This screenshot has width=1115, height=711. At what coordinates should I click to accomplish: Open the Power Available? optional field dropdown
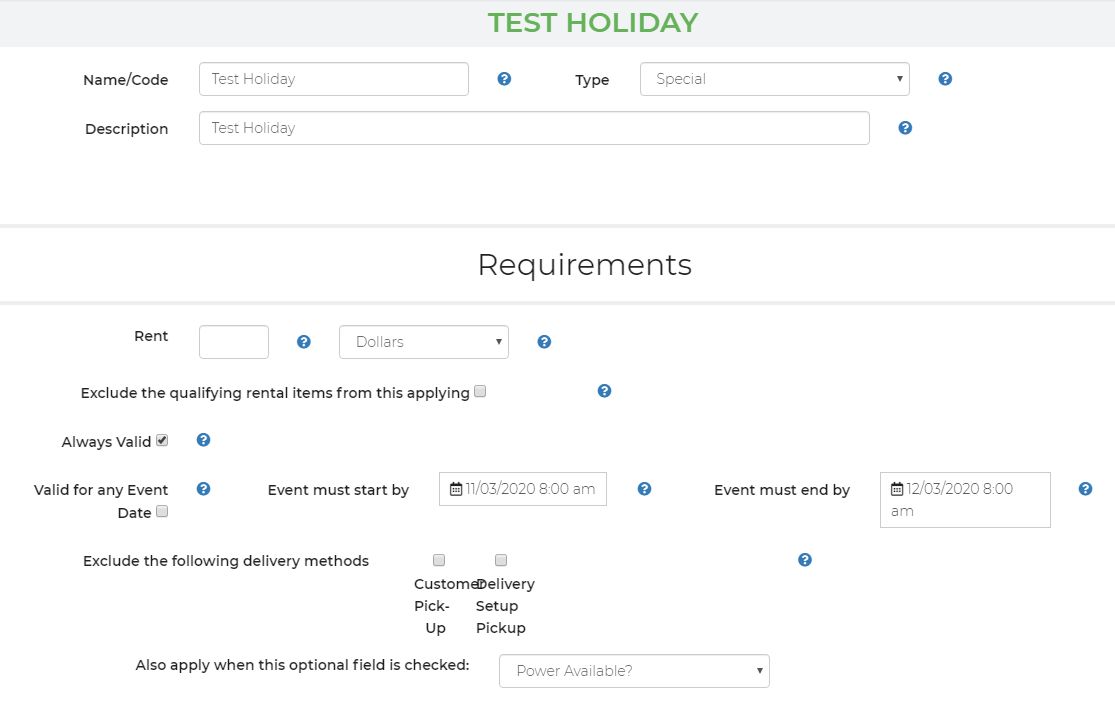(x=634, y=671)
